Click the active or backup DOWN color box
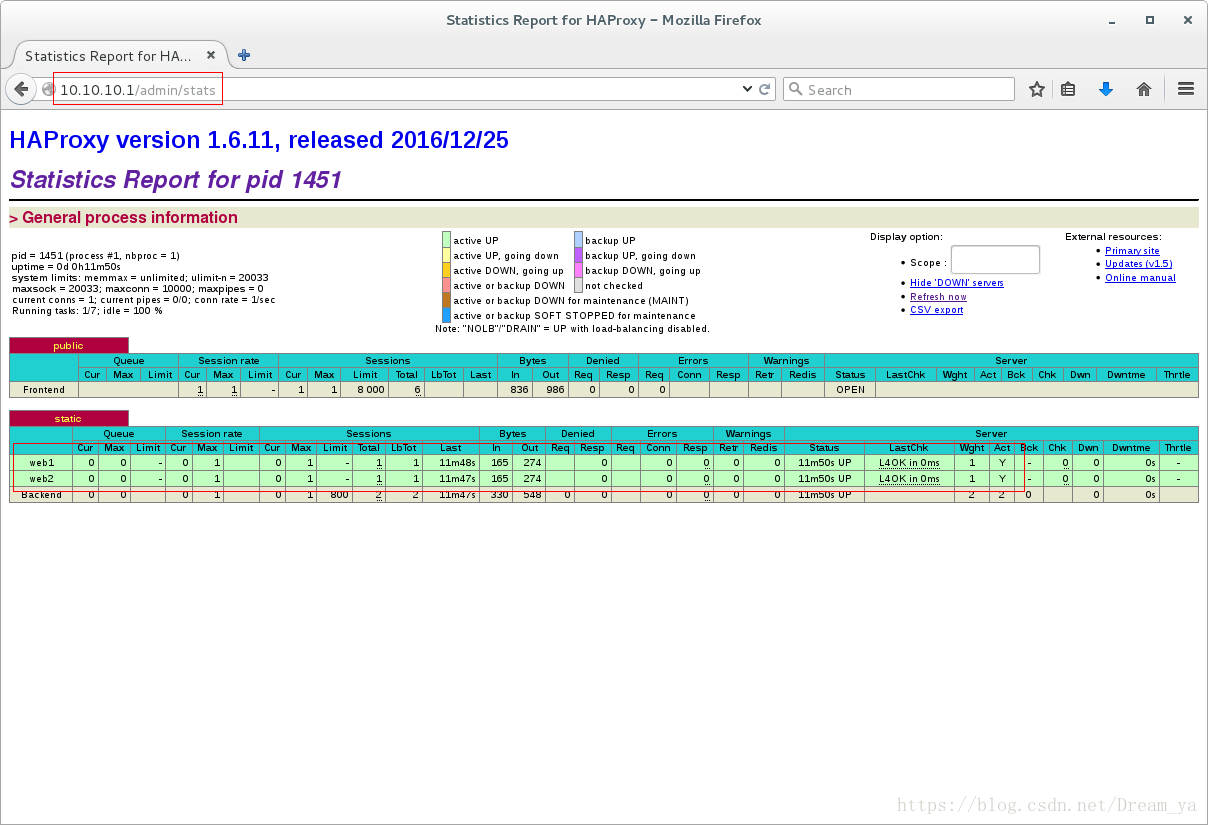The image size is (1208, 825). tap(446, 285)
